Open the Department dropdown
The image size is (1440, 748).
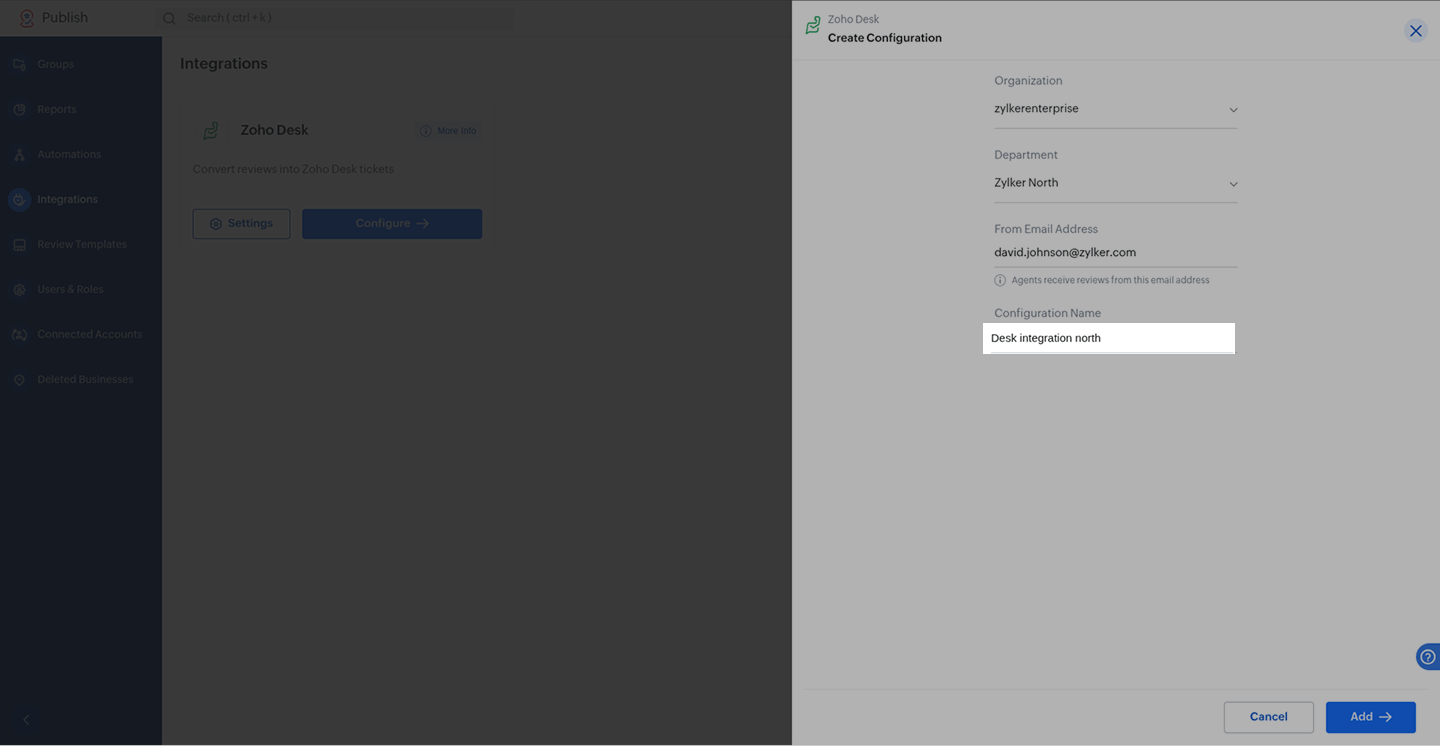(x=1115, y=183)
